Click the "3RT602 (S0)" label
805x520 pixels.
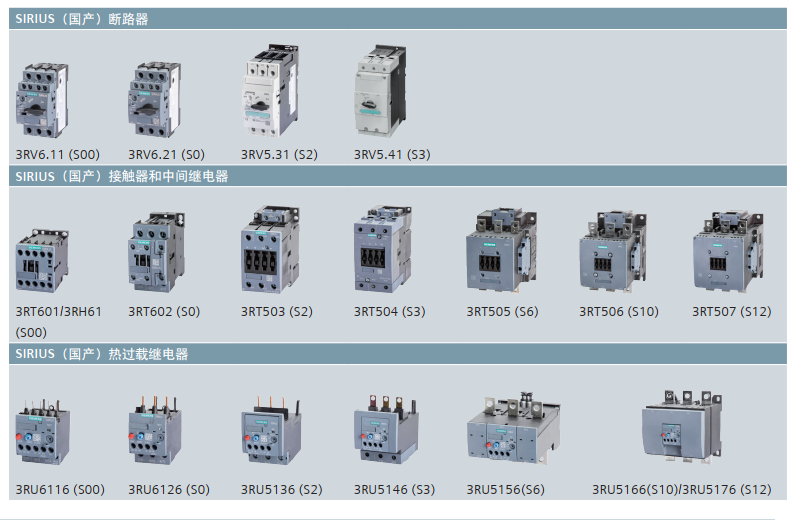[x=164, y=312]
